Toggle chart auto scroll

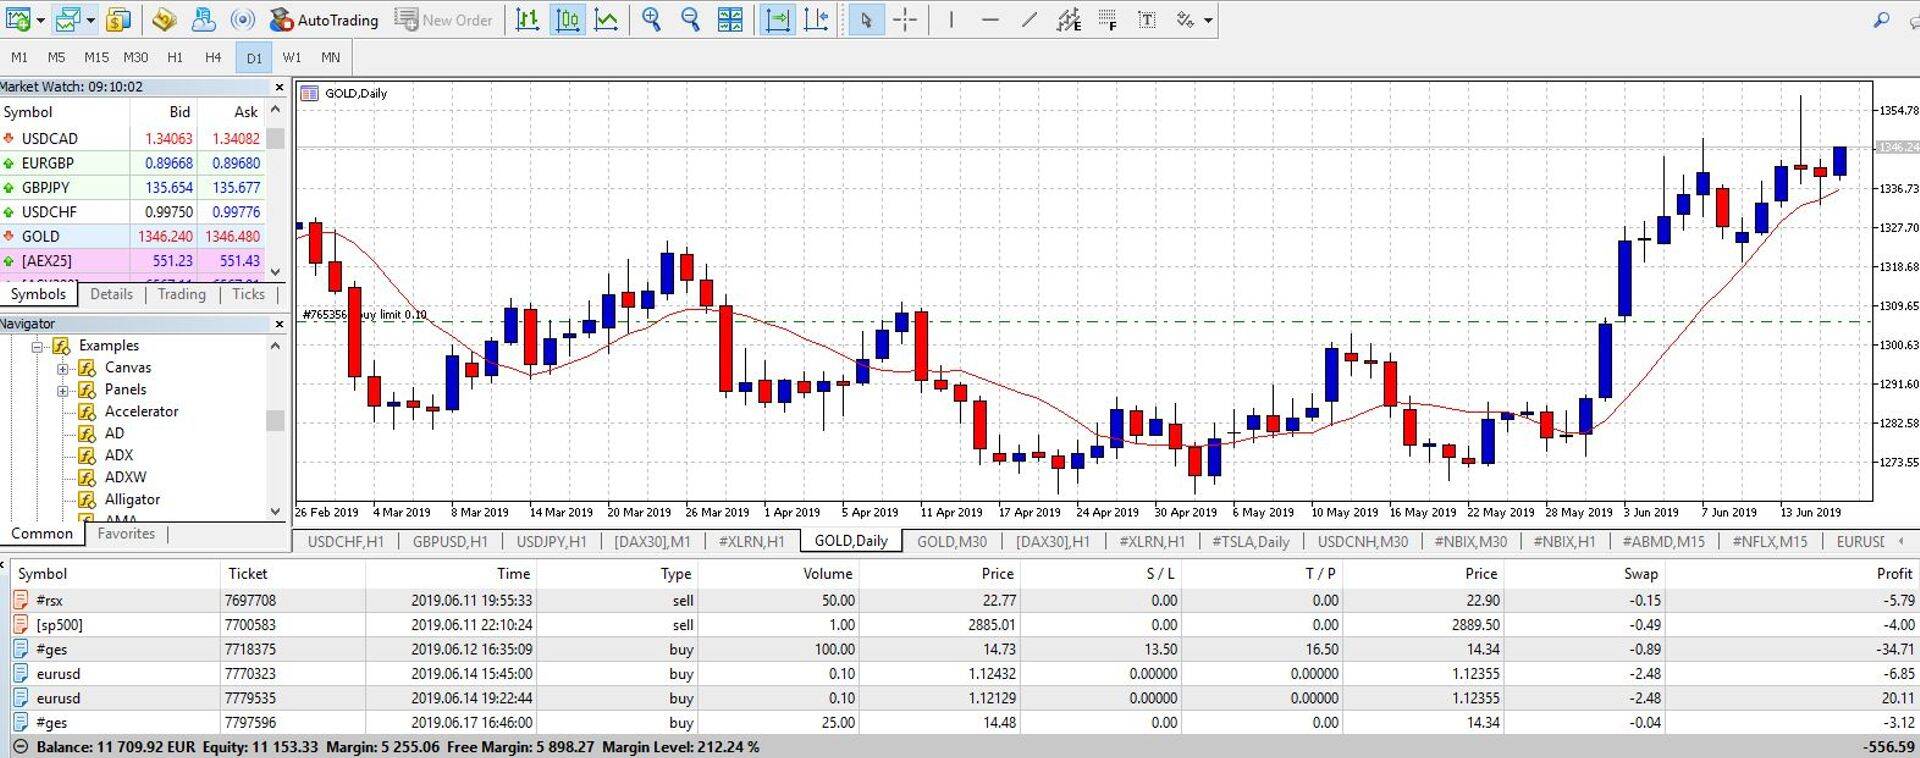tap(777, 19)
